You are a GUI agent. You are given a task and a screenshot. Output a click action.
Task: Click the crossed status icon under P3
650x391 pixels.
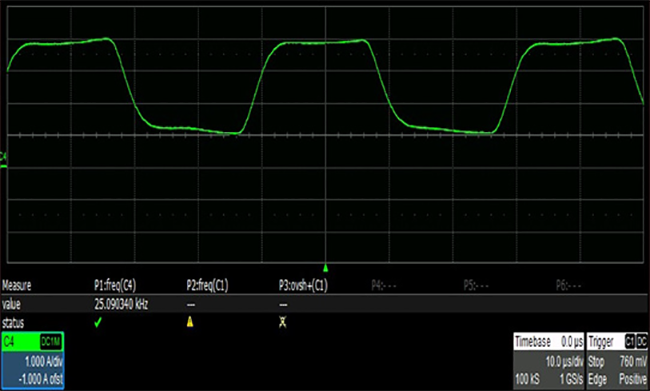[283, 322]
